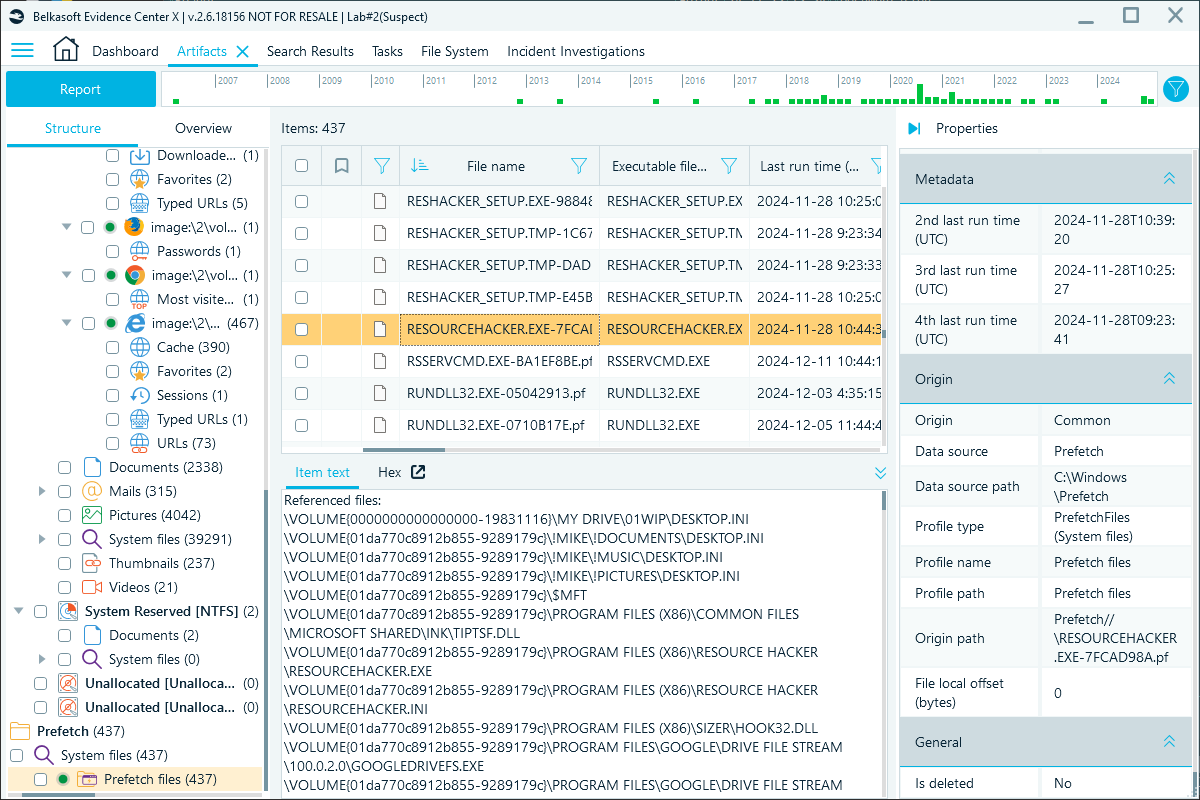The height and width of the screenshot is (800, 1200).
Task: Click the Item text vertical scrollbar
Action: (x=883, y=500)
